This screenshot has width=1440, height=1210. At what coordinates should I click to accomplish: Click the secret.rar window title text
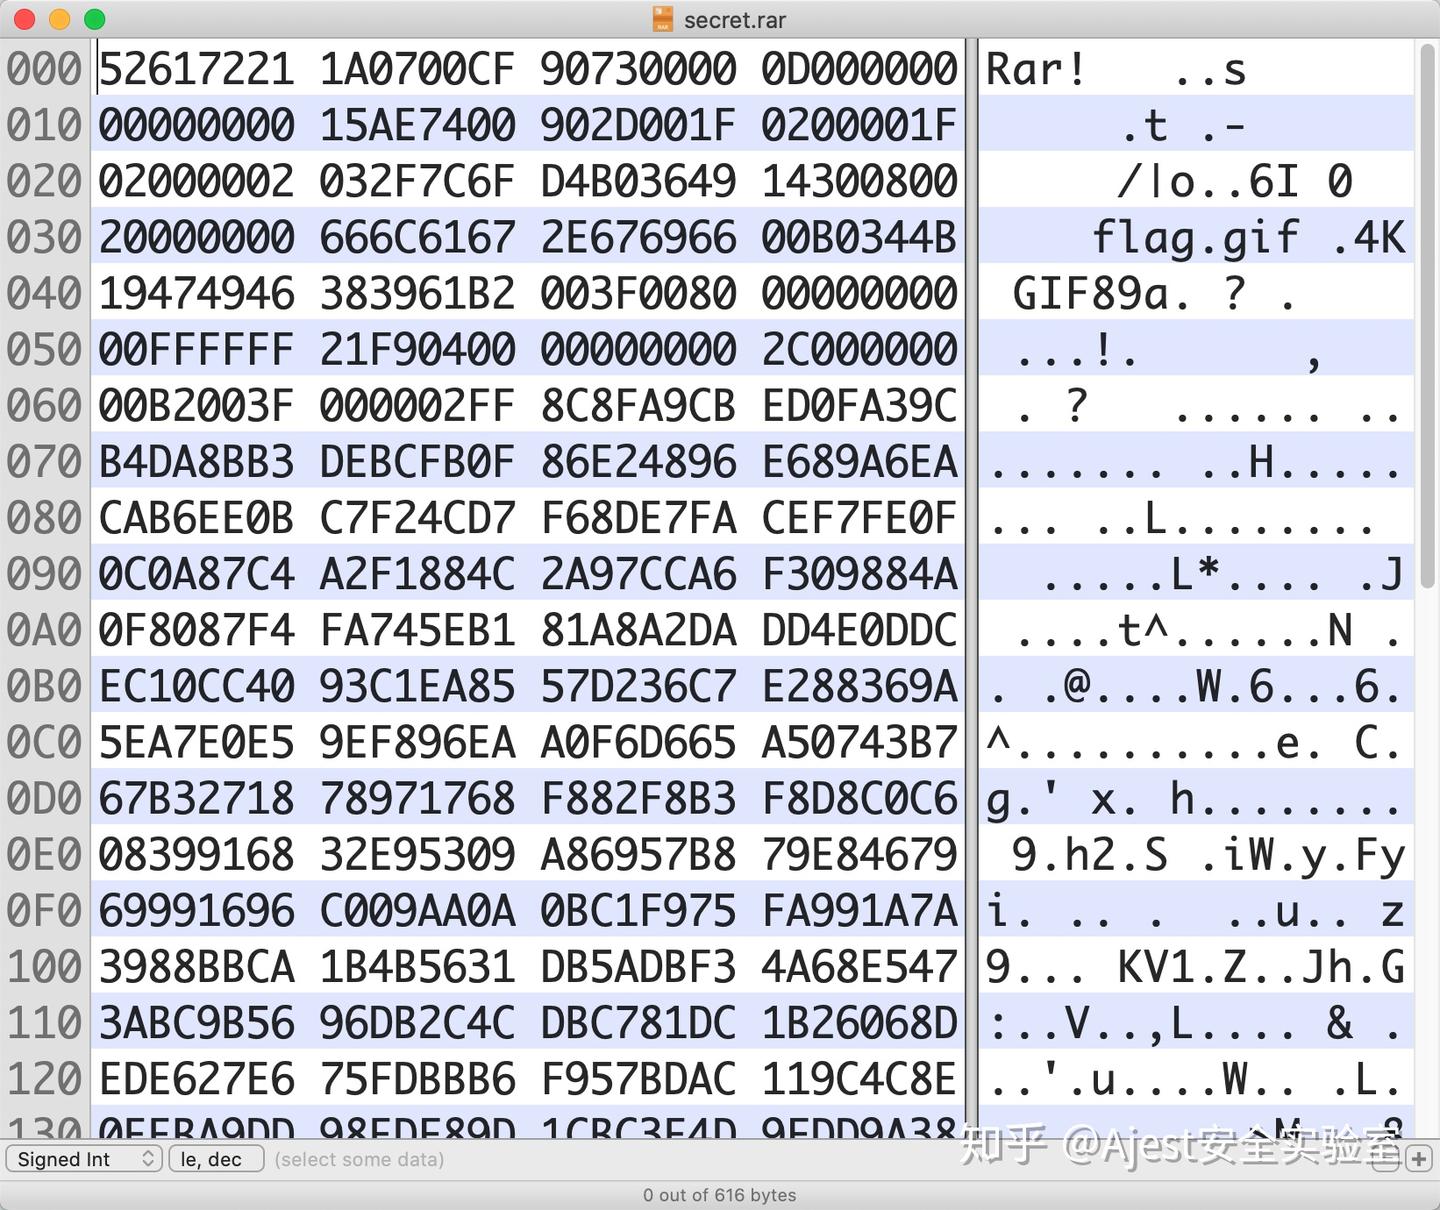tap(735, 20)
